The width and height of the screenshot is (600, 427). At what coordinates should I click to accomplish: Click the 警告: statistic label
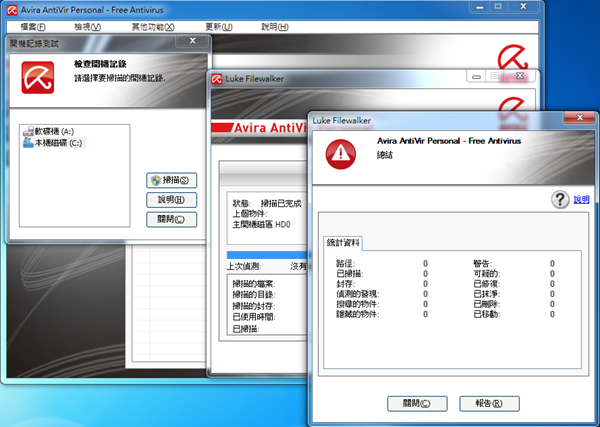click(483, 264)
